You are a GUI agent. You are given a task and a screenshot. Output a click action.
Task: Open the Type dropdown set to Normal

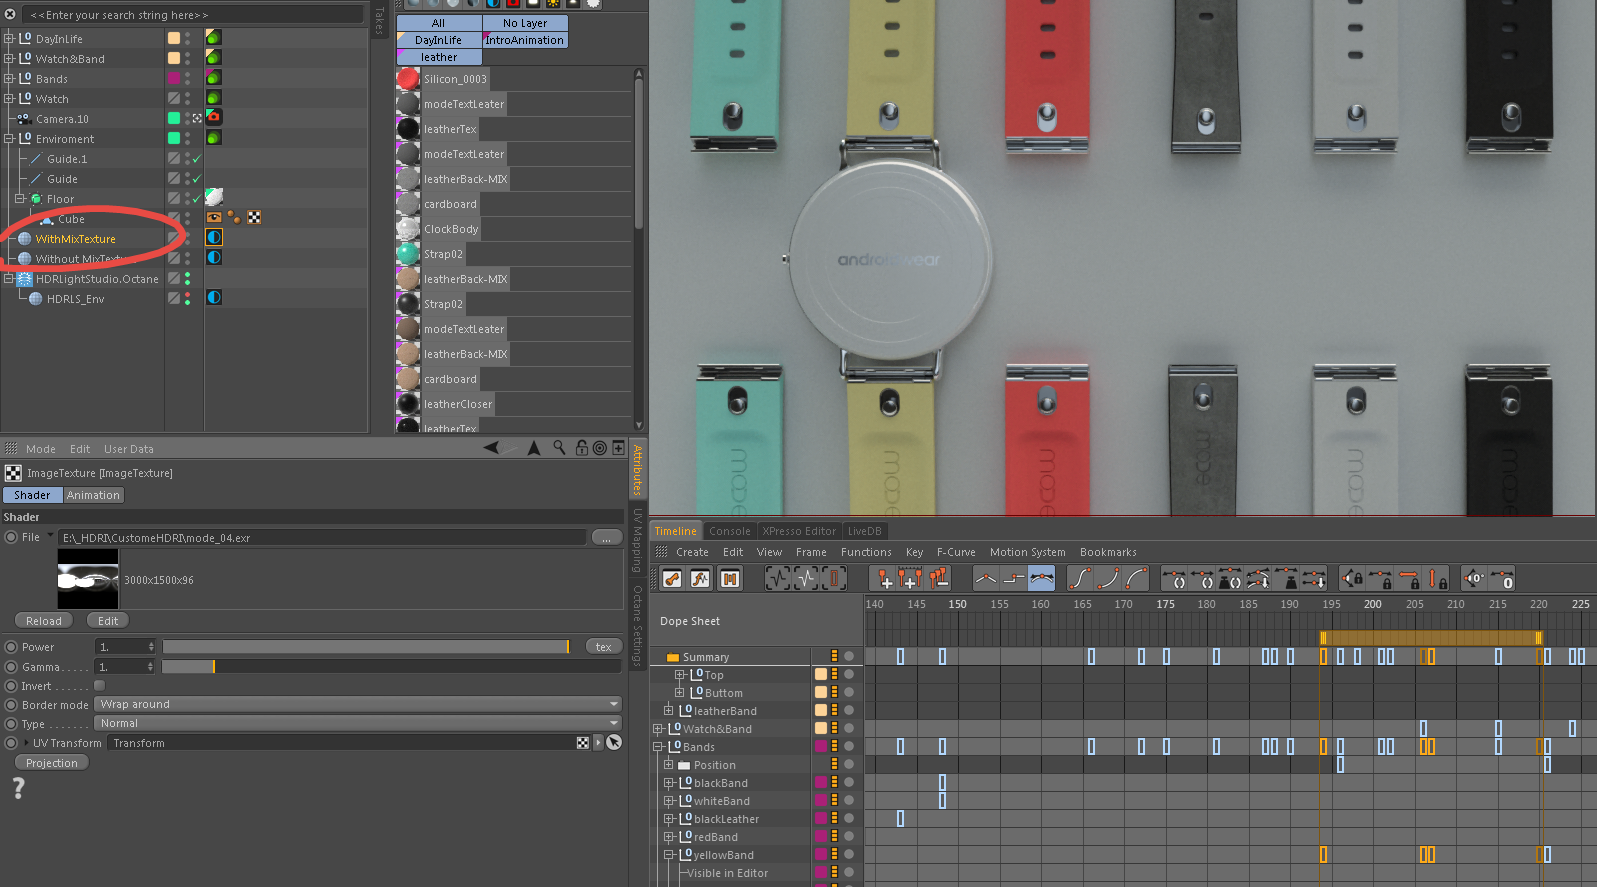pyautogui.click(x=358, y=723)
